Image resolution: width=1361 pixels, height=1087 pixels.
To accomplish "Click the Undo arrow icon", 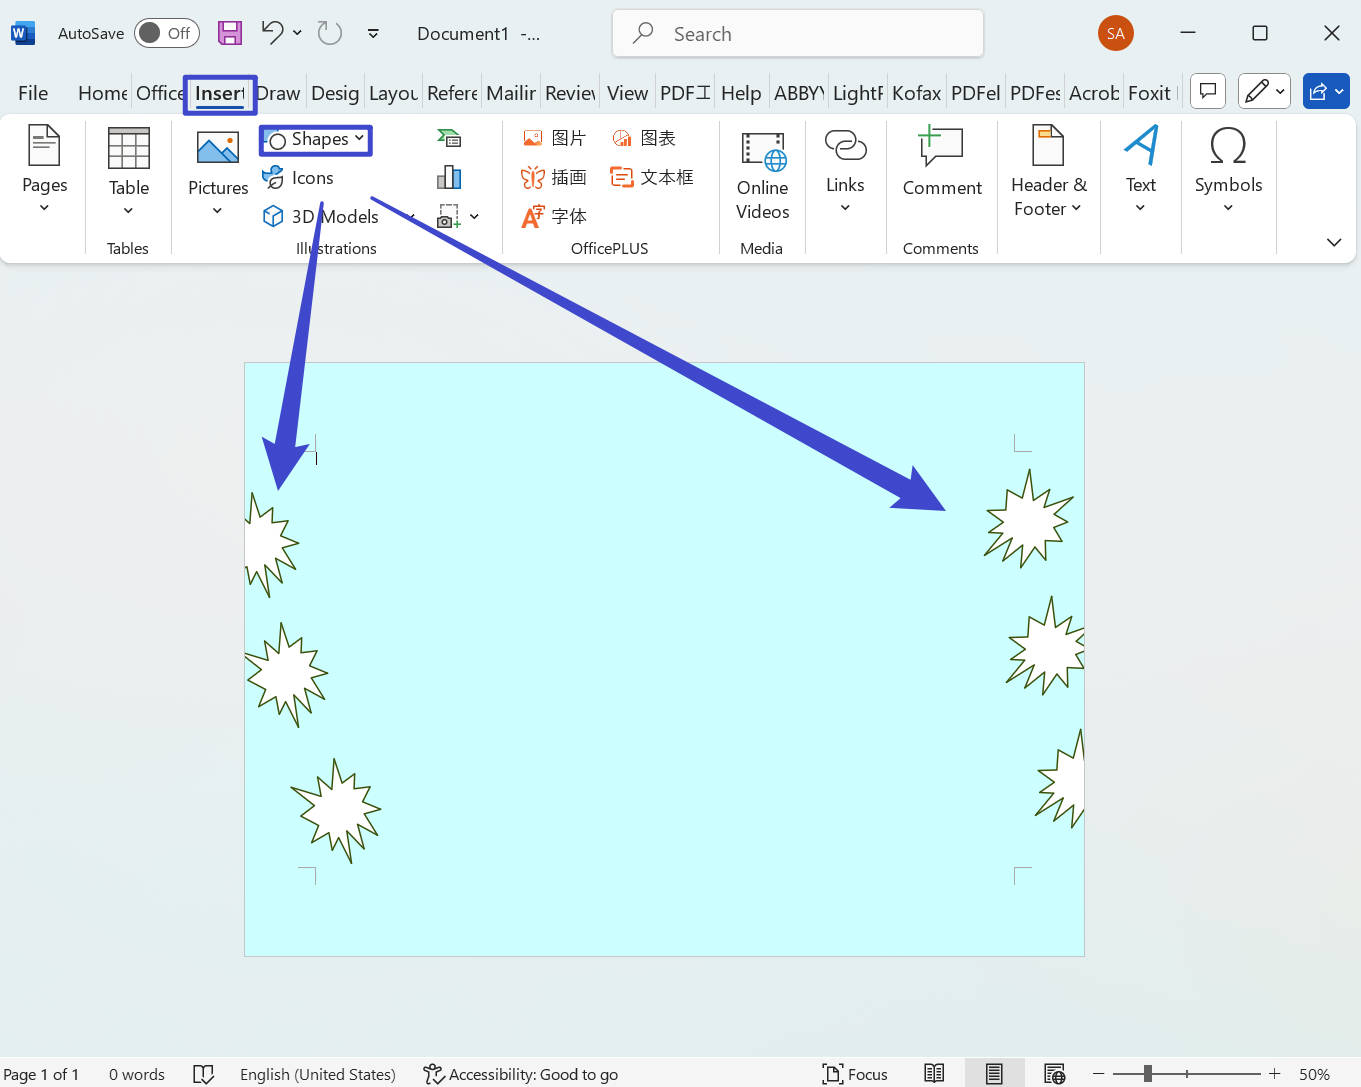I will pos(272,32).
